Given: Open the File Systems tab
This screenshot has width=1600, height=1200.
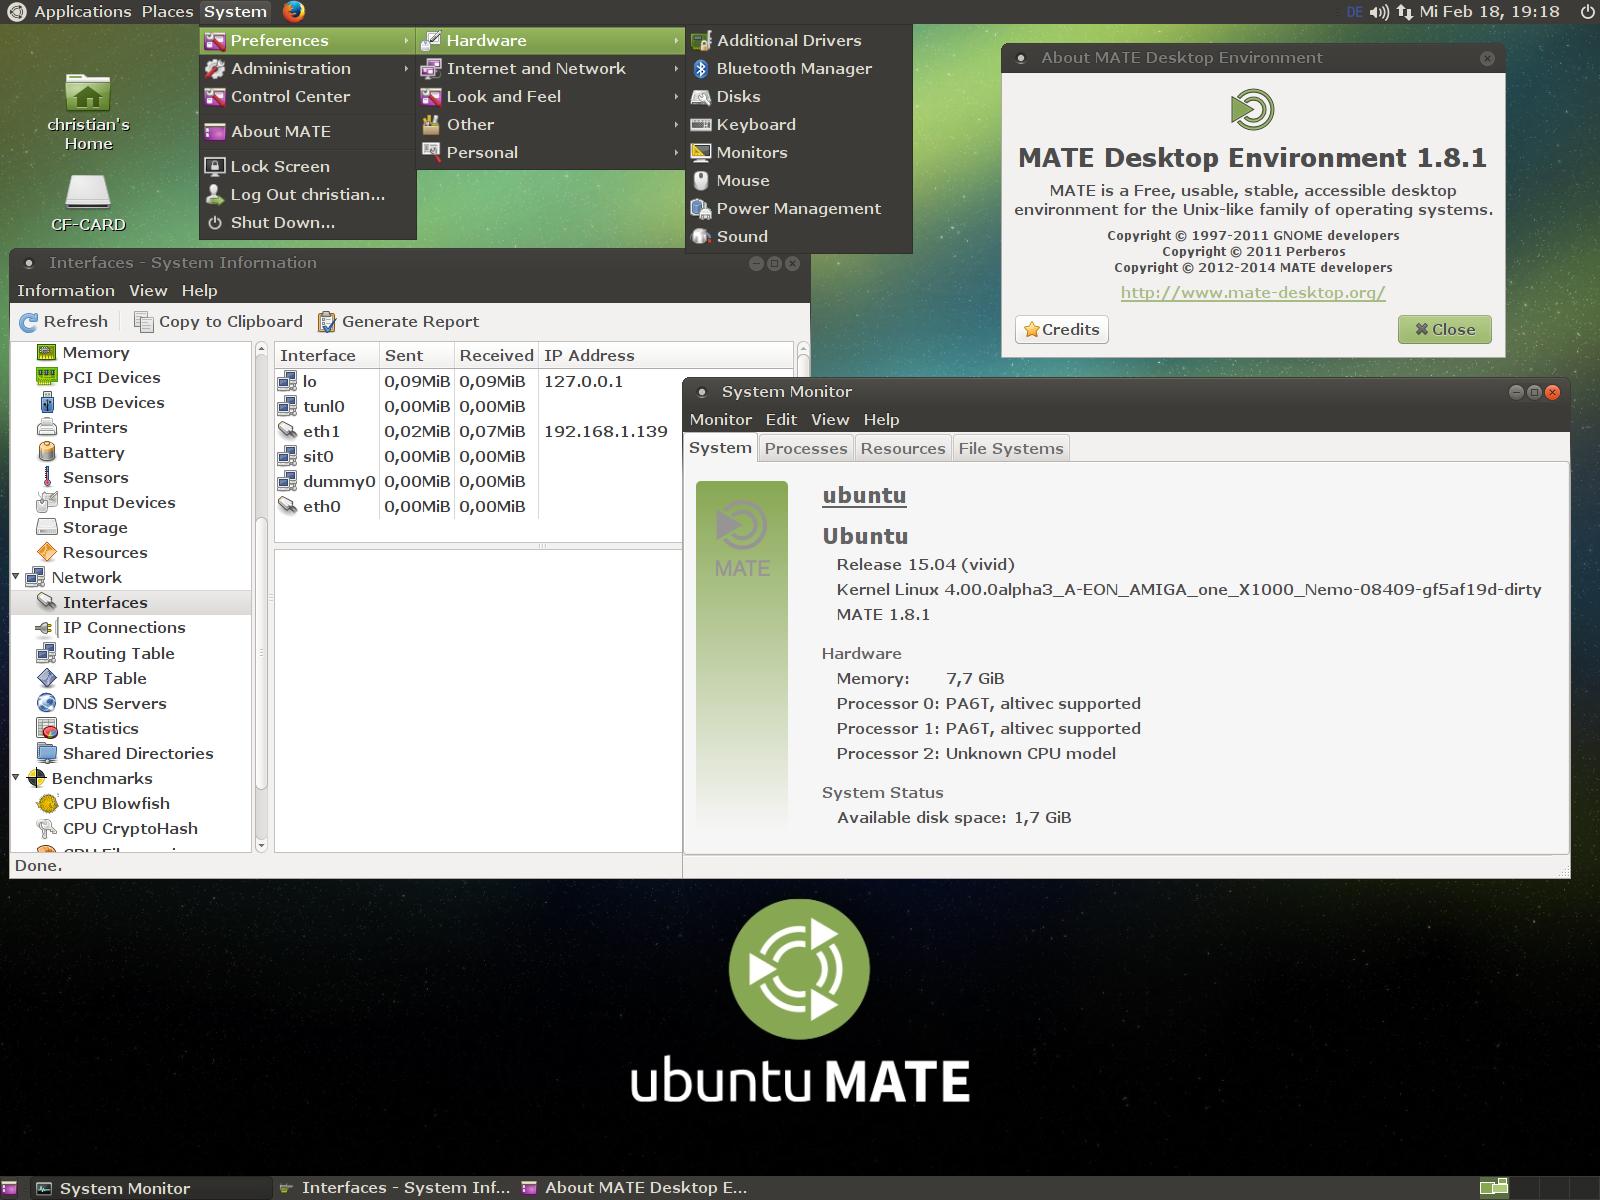Looking at the screenshot, I should [x=1010, y=448].
